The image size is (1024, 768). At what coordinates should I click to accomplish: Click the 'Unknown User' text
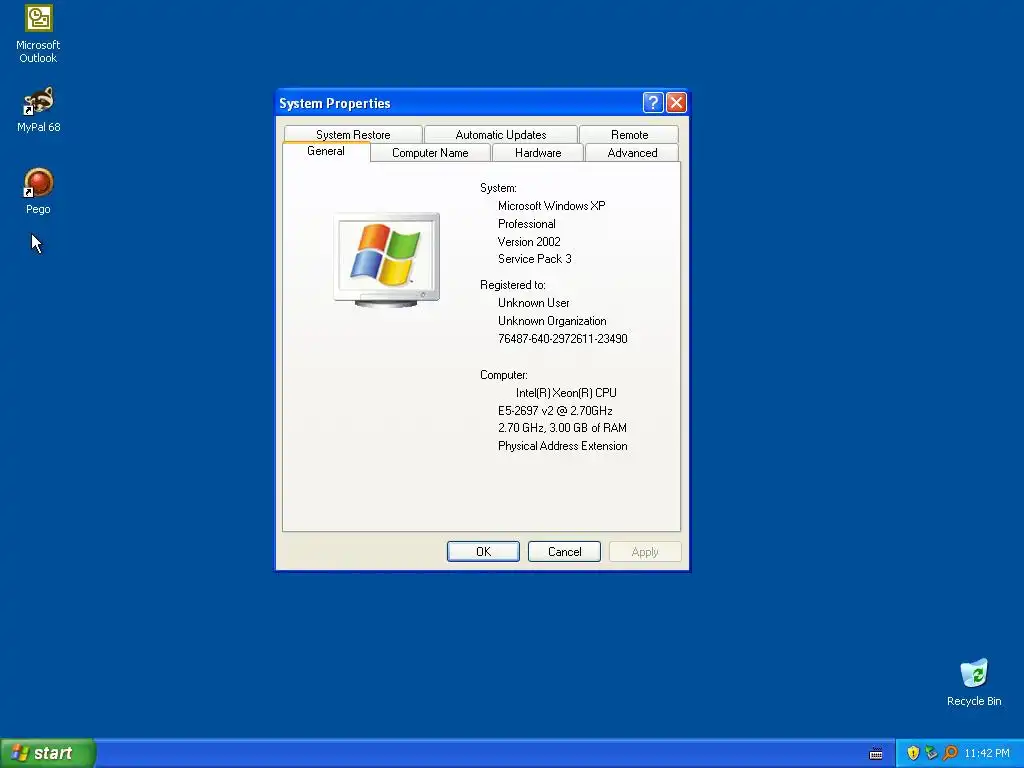click(534, 303)
